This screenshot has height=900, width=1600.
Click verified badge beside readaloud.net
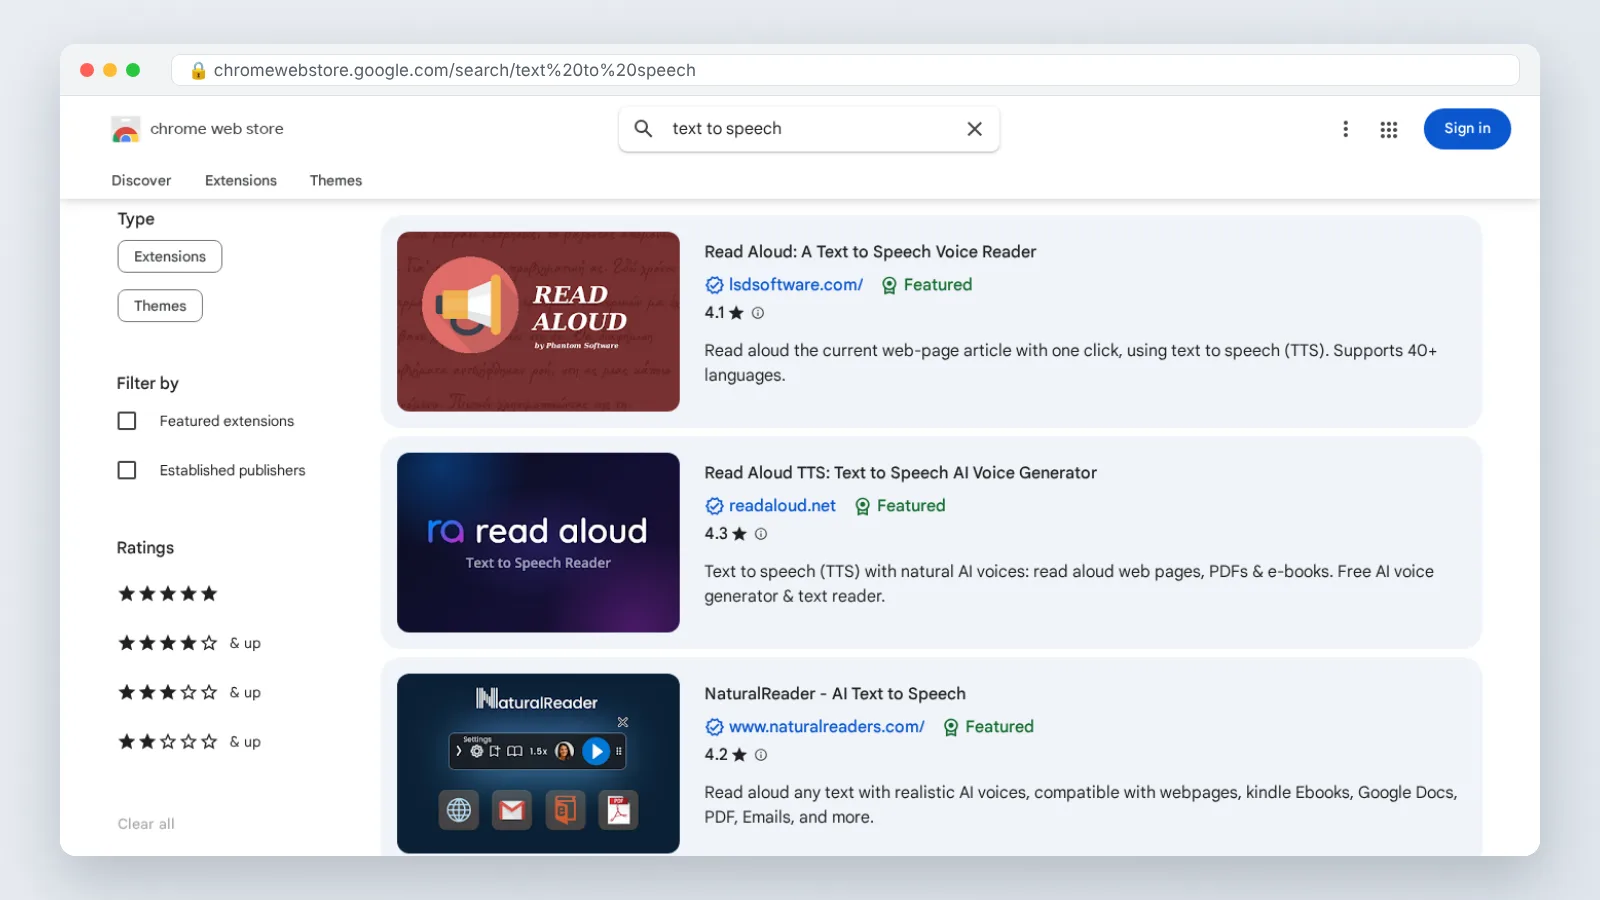[x=714, y=506]
